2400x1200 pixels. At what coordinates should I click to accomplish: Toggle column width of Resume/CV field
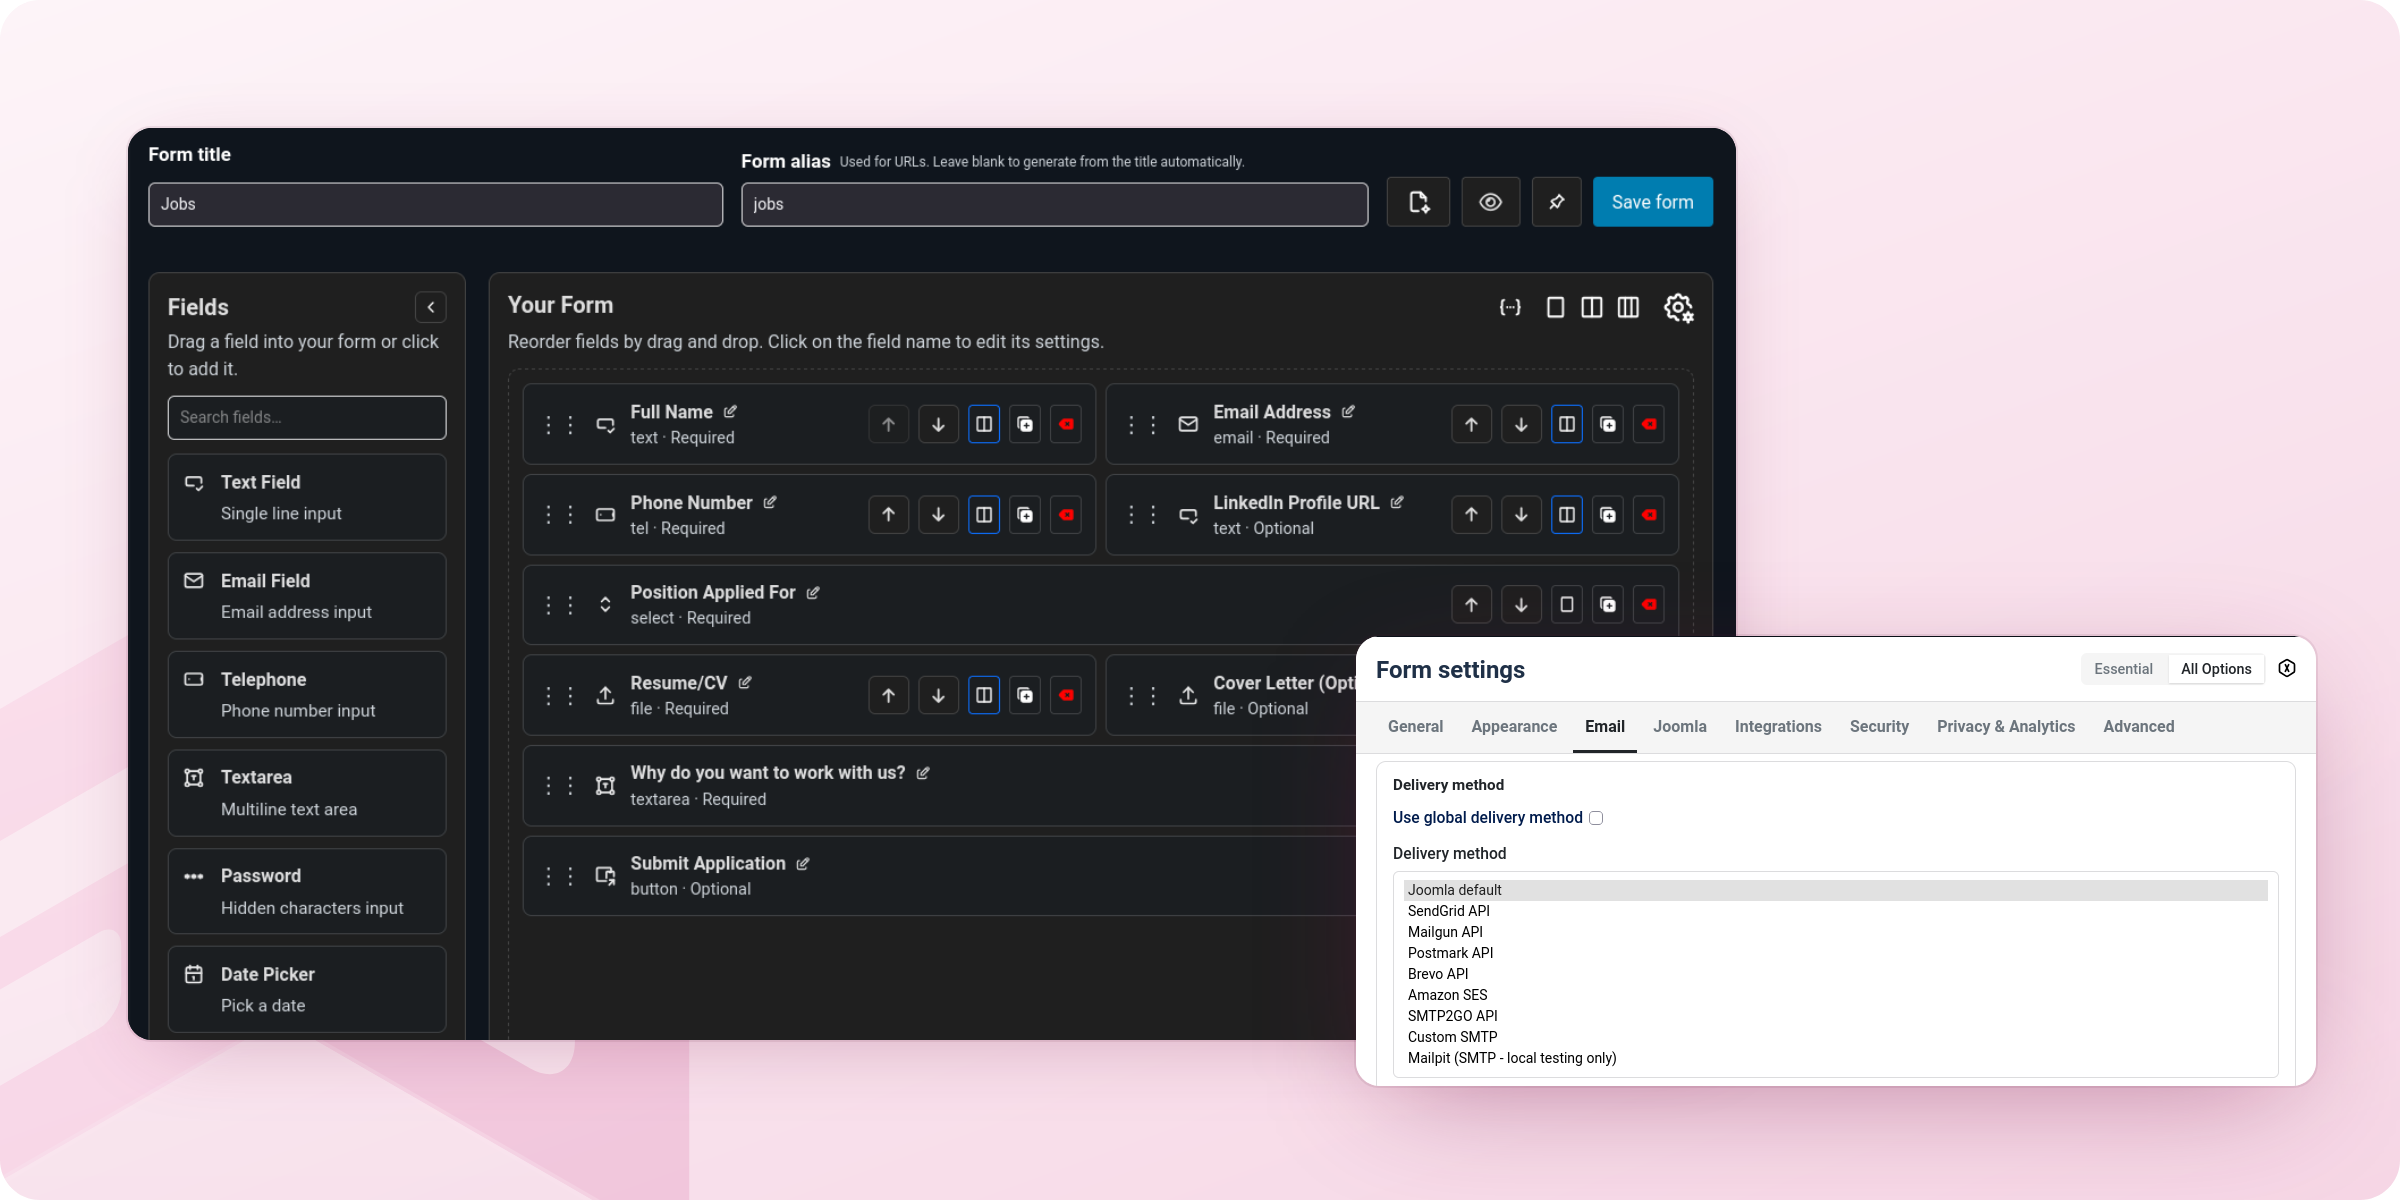pyautogui.click(x=984, y=695)
